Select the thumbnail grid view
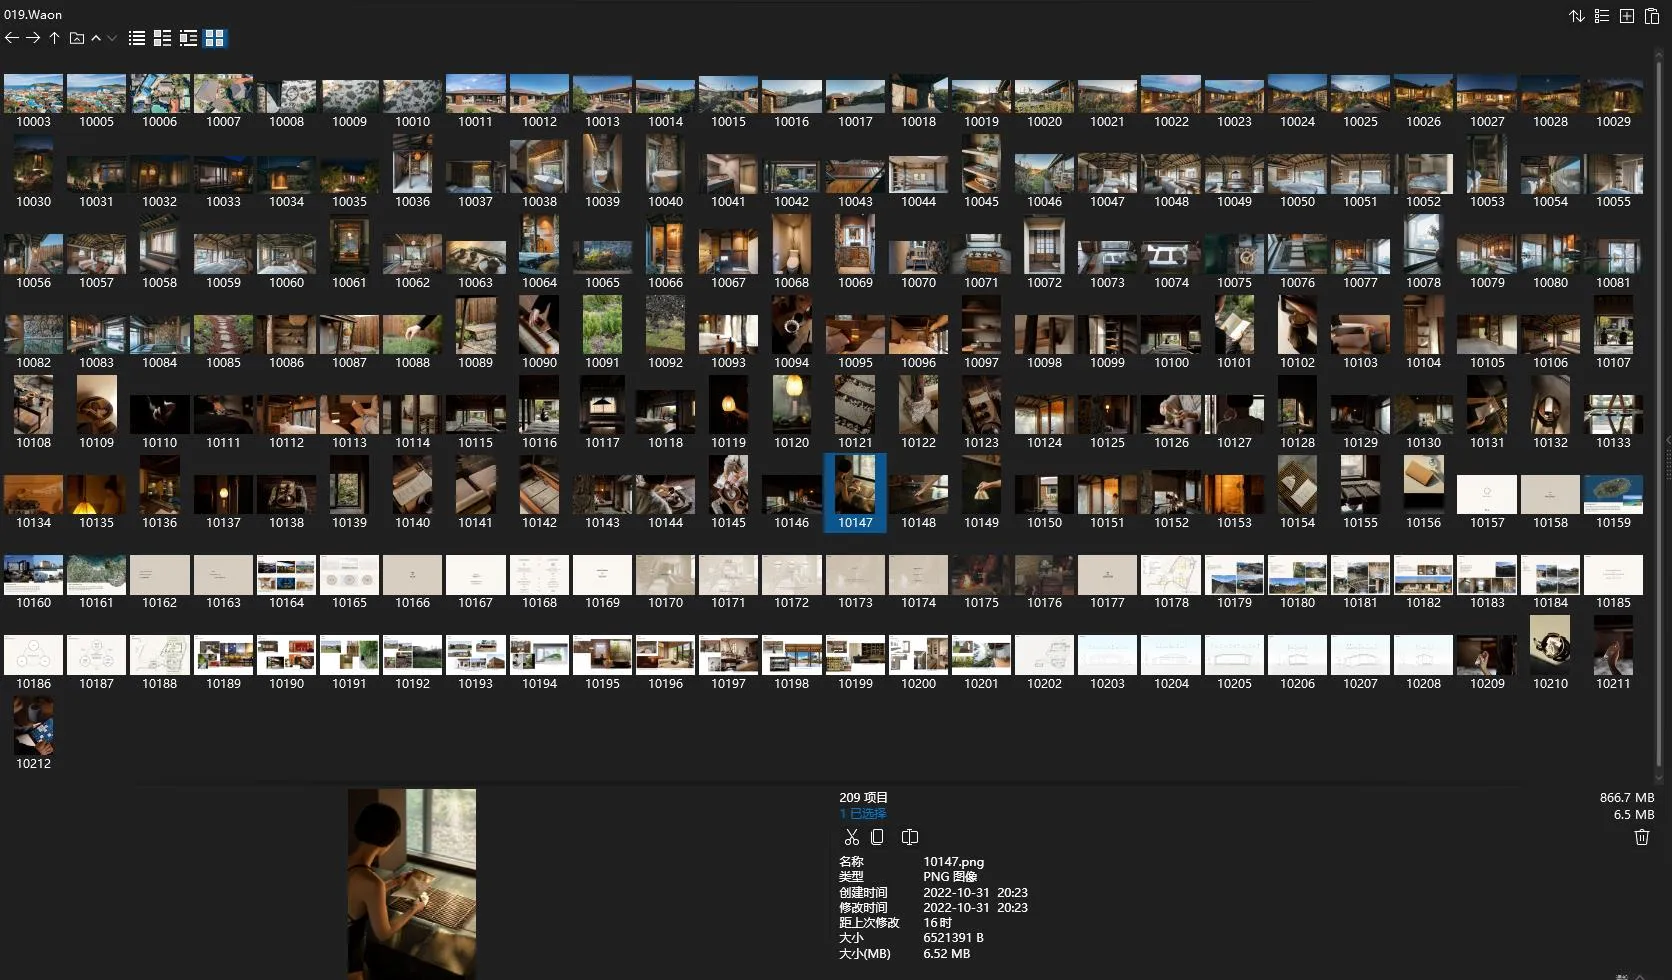This screenshot has height=980, width=1672. pos(214,38)
